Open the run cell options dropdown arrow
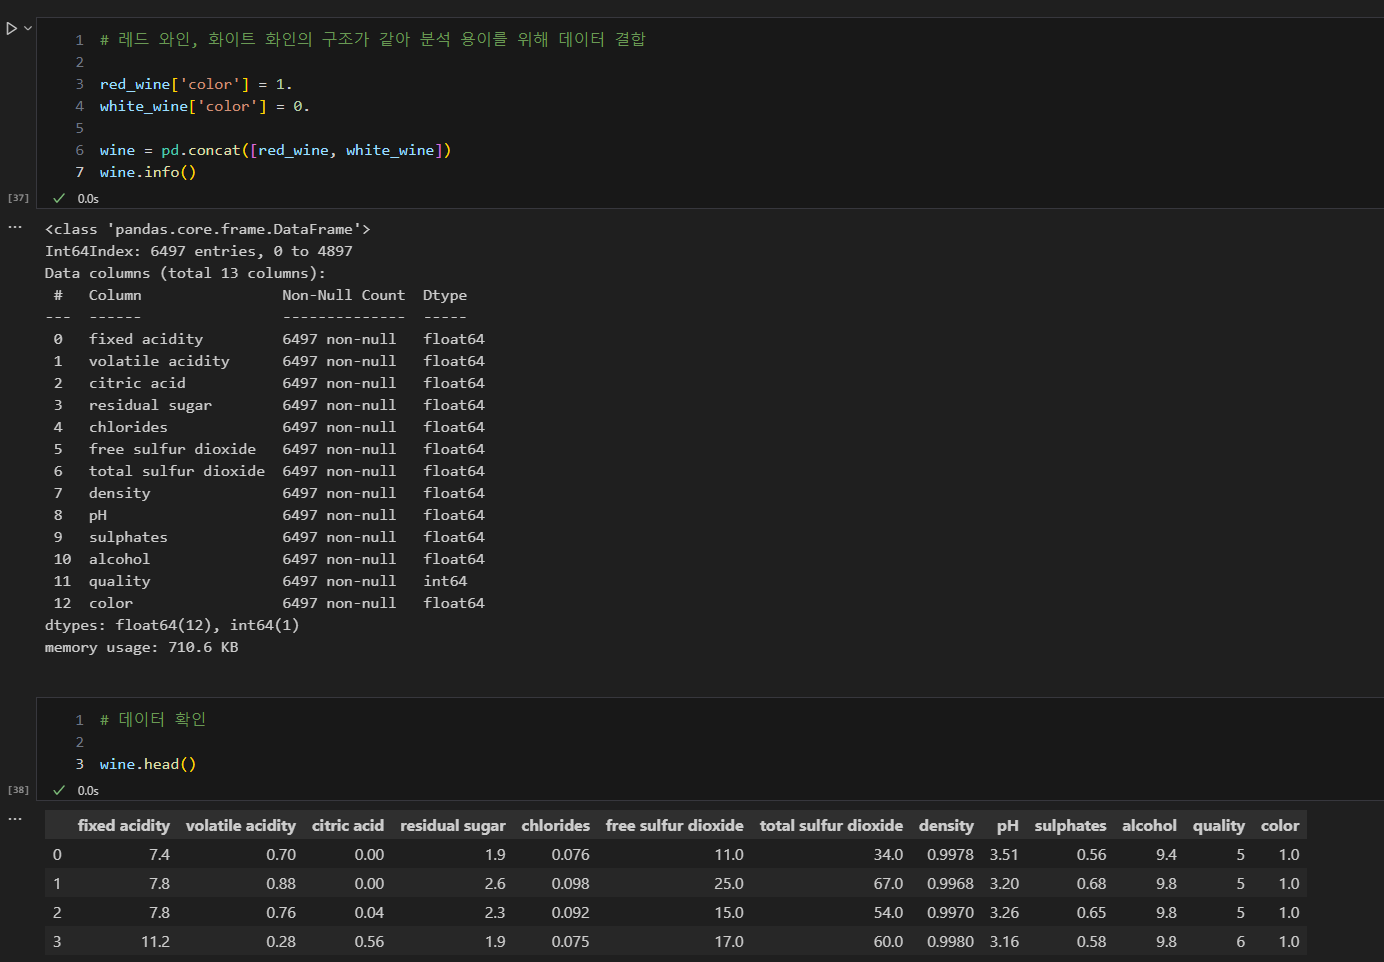Image resolution: width=1384 pixels, height=962 pixels. (x=28, y=28)
